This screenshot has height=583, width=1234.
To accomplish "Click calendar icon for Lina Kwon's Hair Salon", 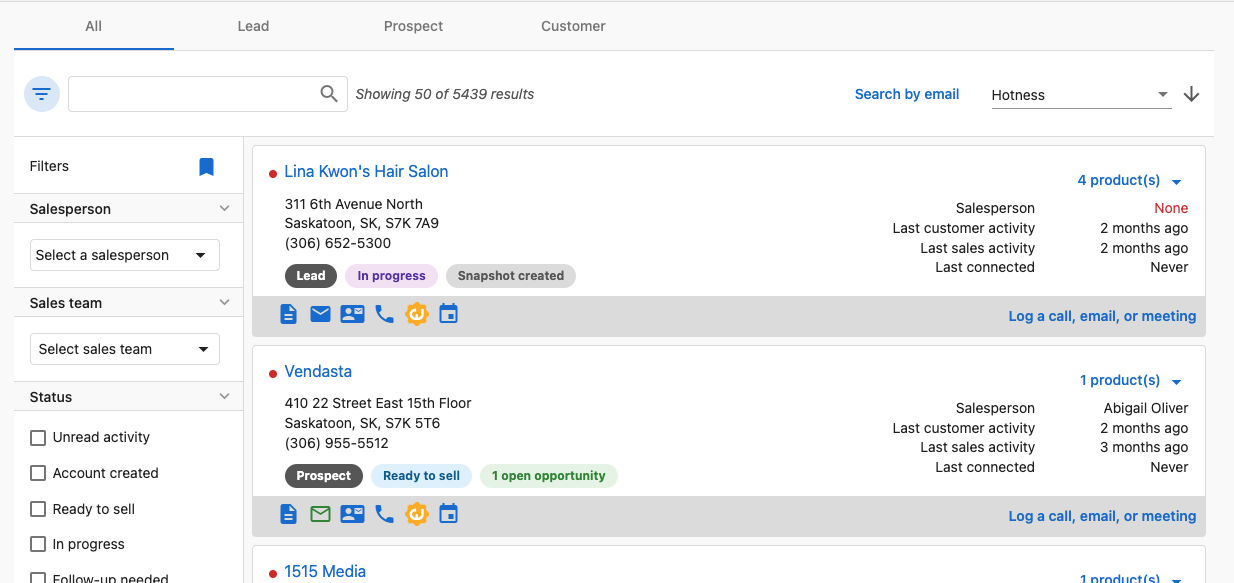I will [x=449, y=315].
